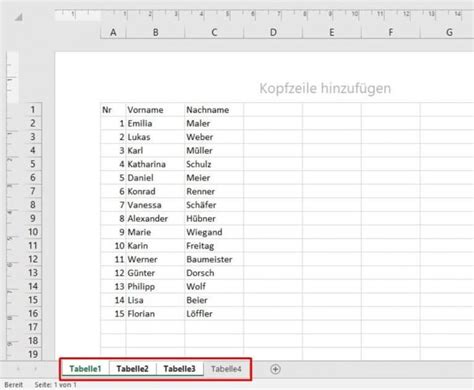
Task: Select the row 1 header
Action: point(33,110)
